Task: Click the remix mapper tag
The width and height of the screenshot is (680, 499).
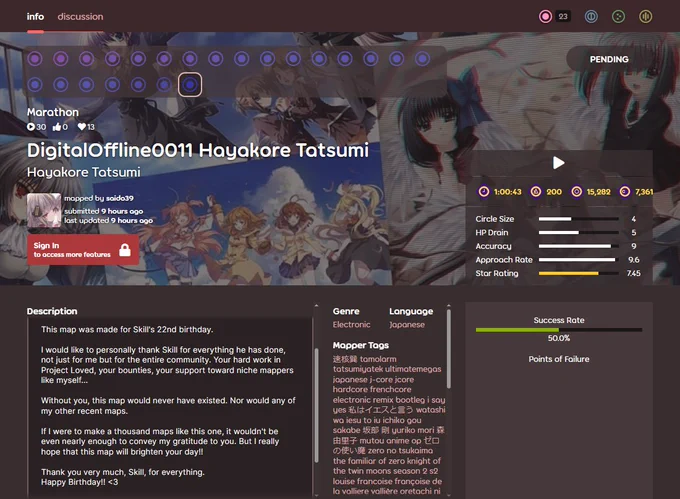Action: point(383,400)
